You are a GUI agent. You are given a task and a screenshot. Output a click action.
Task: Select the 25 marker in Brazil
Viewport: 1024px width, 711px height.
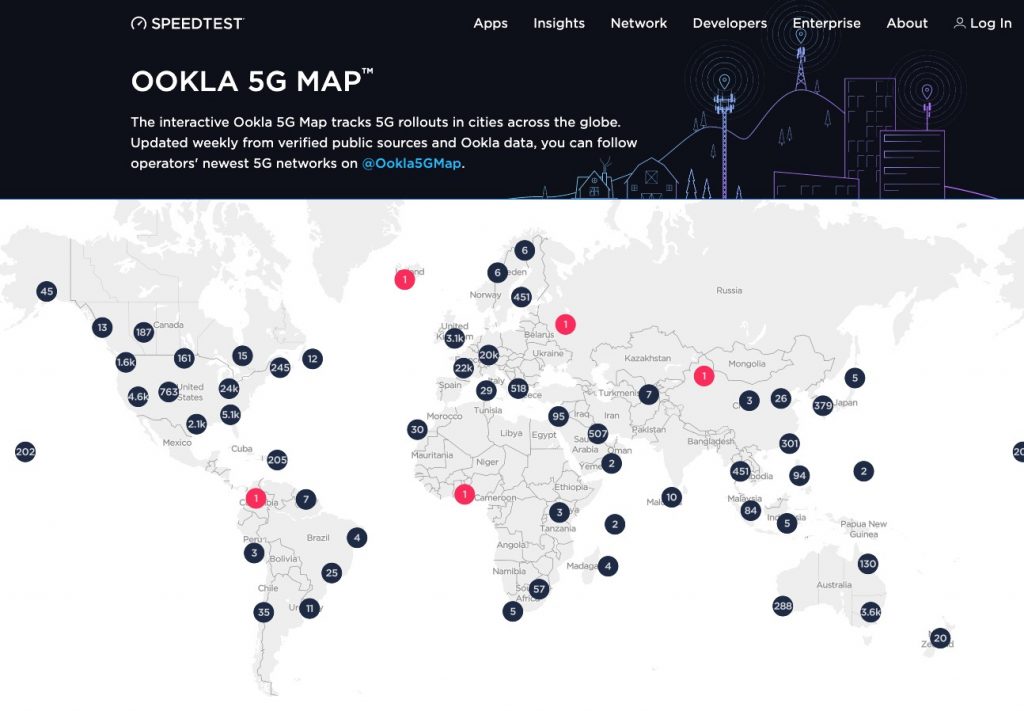click(332, 573)
